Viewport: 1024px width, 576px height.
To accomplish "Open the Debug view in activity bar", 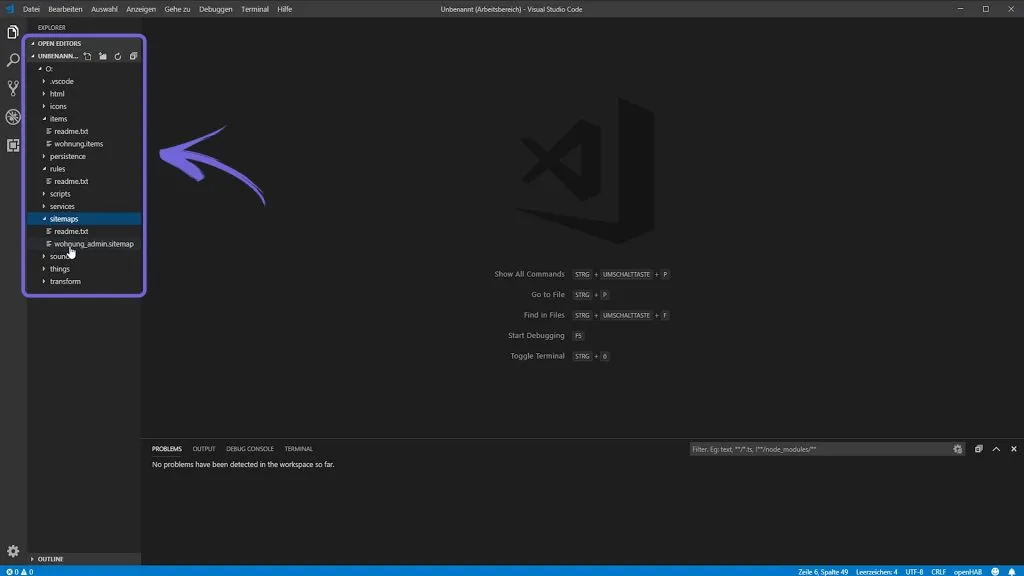I will [12, 117].
